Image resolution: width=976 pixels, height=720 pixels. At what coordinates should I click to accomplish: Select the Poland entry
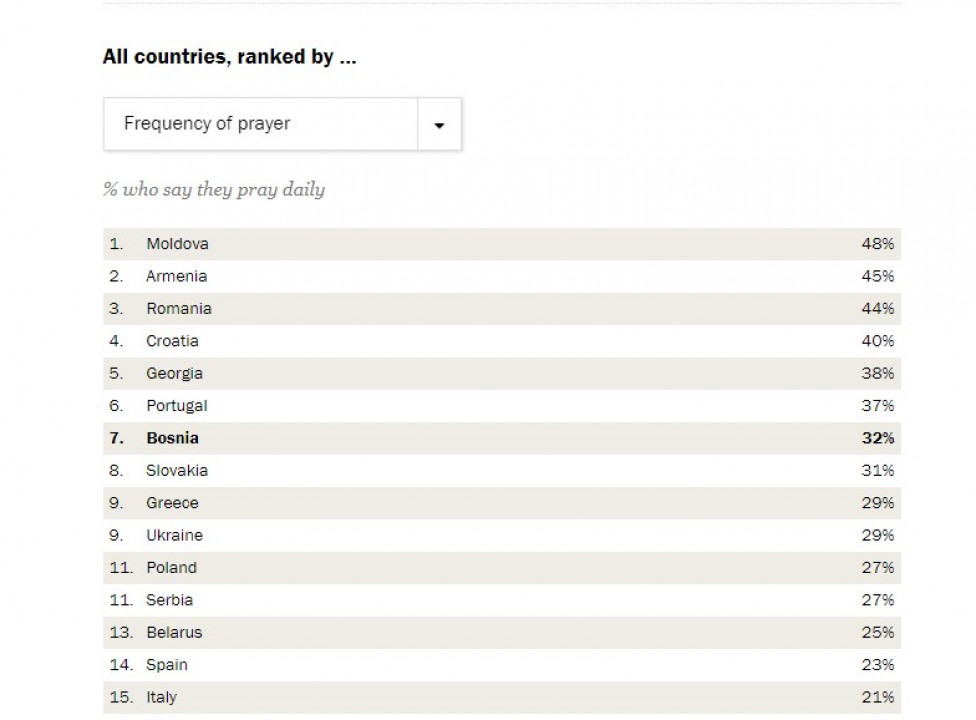pos(171,567)
